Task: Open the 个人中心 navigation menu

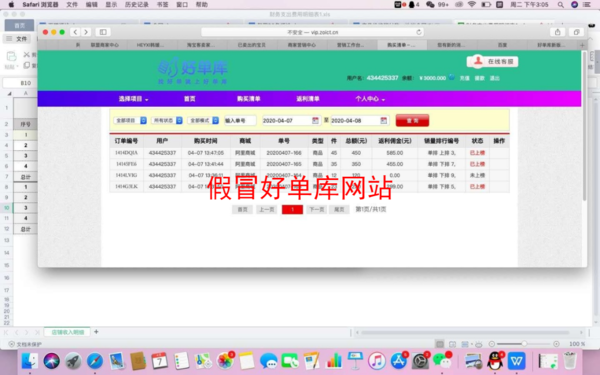Action: pyautogui.click(x=370, y=99)
